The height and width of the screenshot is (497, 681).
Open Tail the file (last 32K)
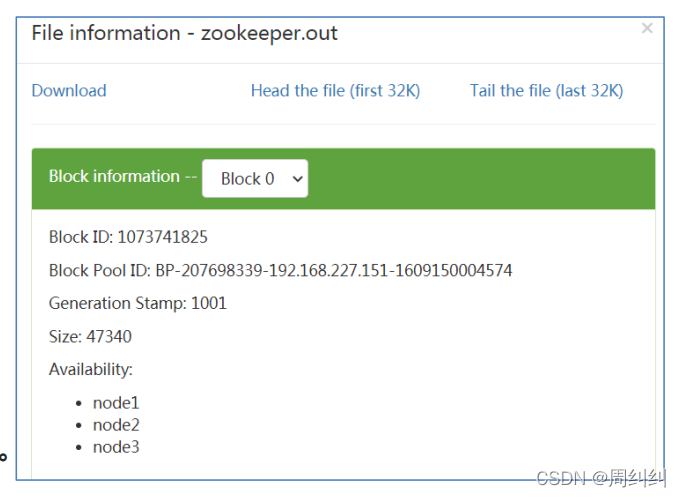click(546, 91)
